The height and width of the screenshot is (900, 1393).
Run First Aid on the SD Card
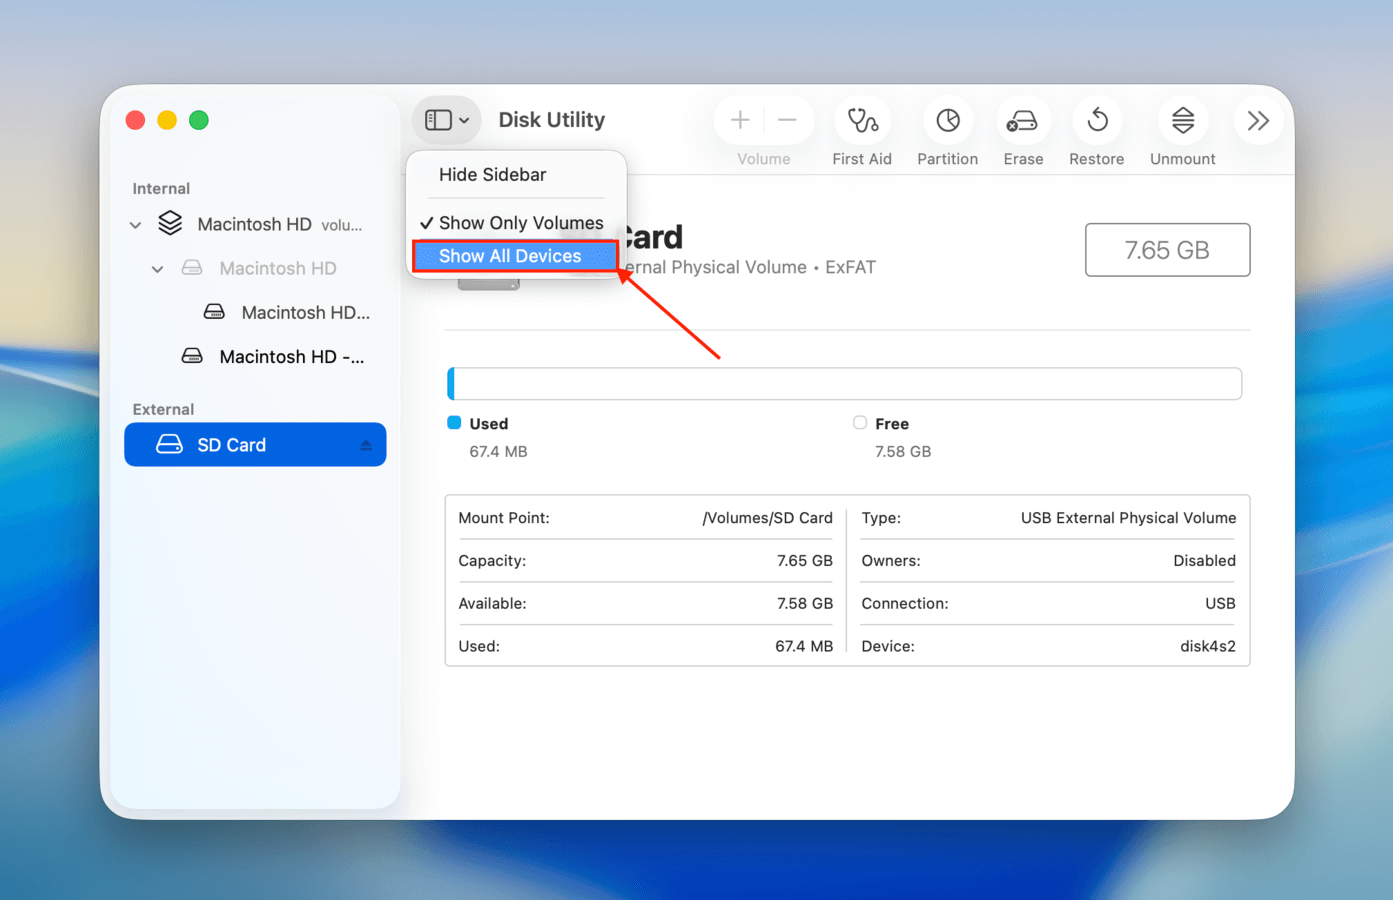(x=862, y=120)
